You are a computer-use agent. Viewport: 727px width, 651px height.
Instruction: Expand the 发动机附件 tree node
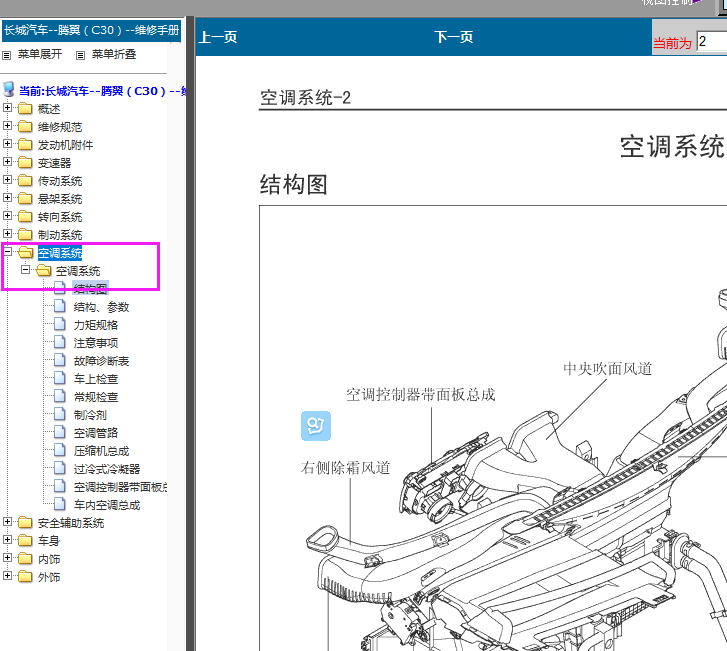pos(7,144)
